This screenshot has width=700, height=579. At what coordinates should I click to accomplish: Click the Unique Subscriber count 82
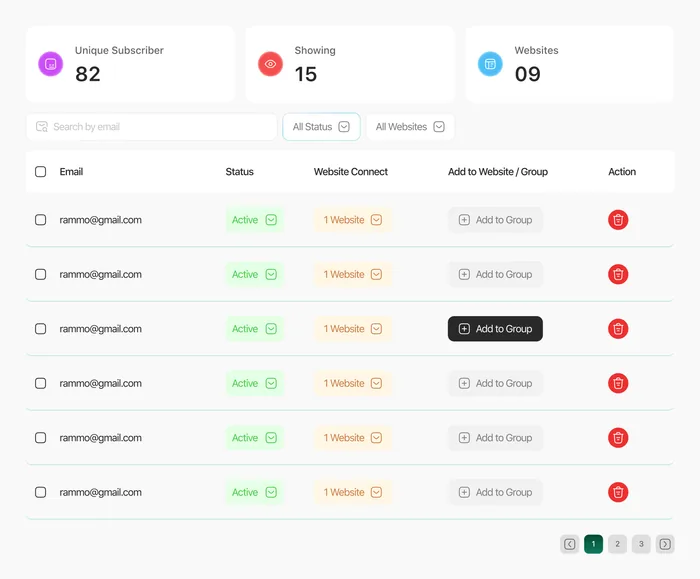point(88,74)
